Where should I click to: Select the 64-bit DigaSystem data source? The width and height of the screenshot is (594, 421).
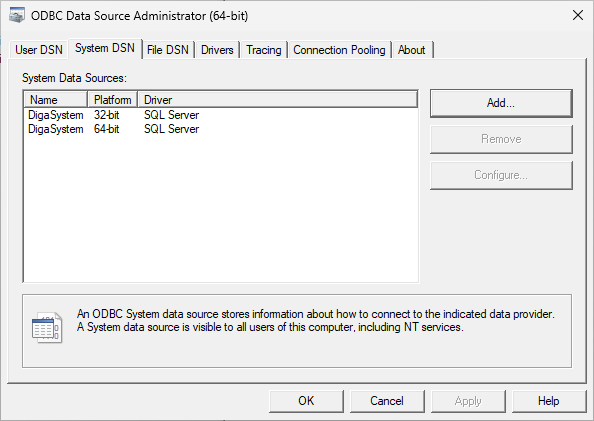tap(114, 129)
